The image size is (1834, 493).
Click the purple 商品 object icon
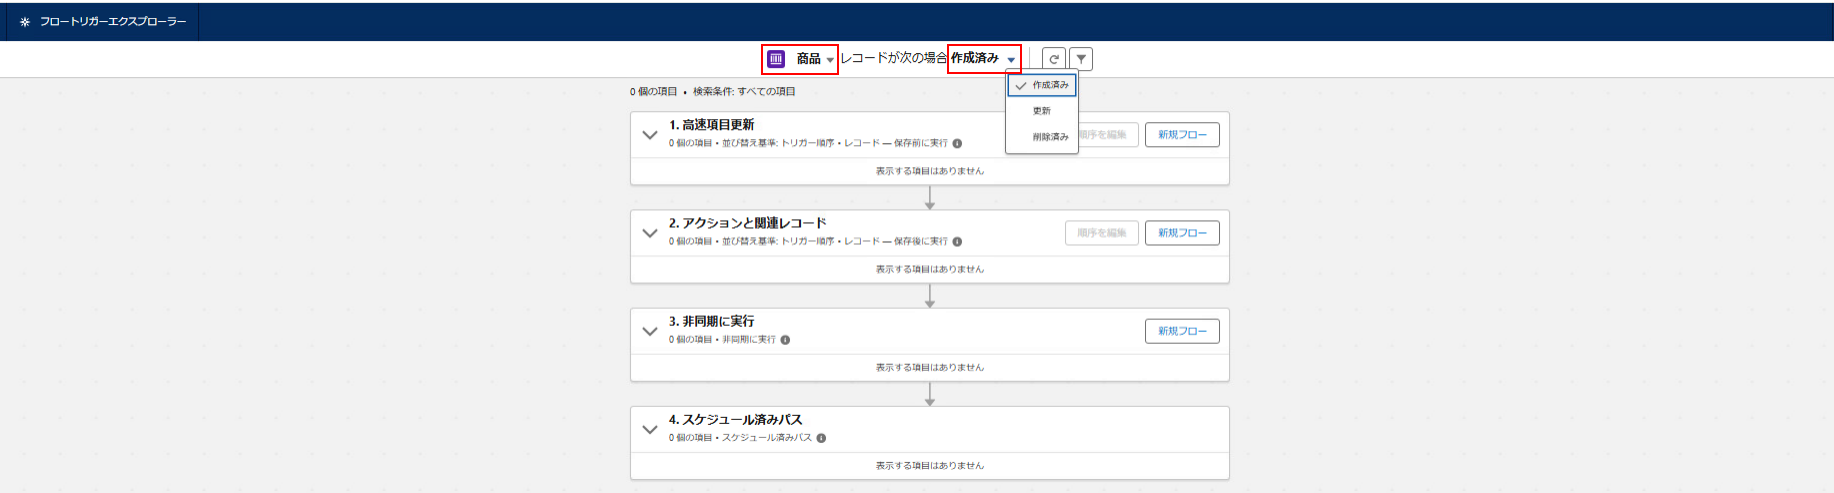(x=776, y=59)
